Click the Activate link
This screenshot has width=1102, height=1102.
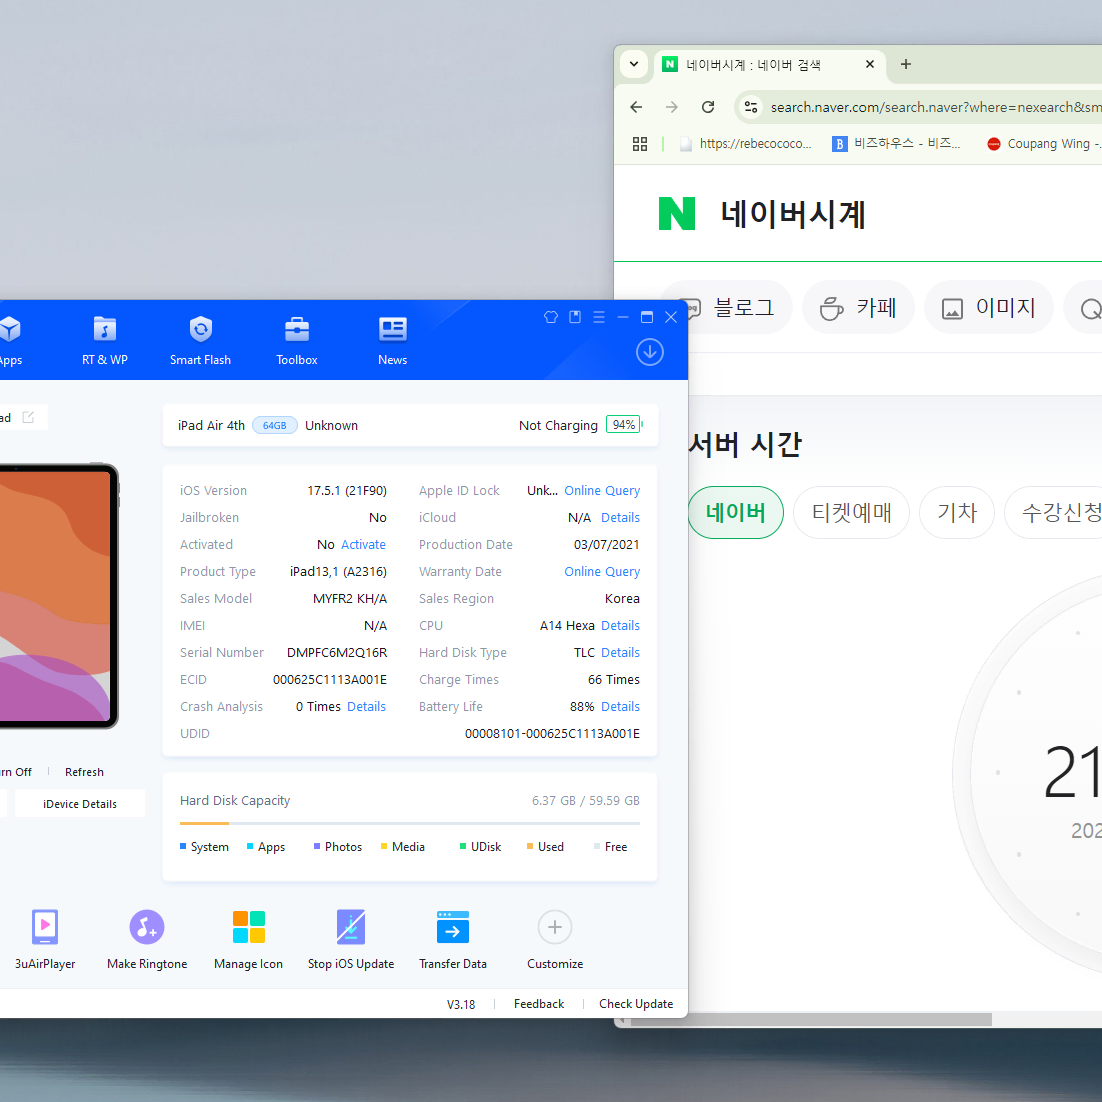(x=363, y=545)
